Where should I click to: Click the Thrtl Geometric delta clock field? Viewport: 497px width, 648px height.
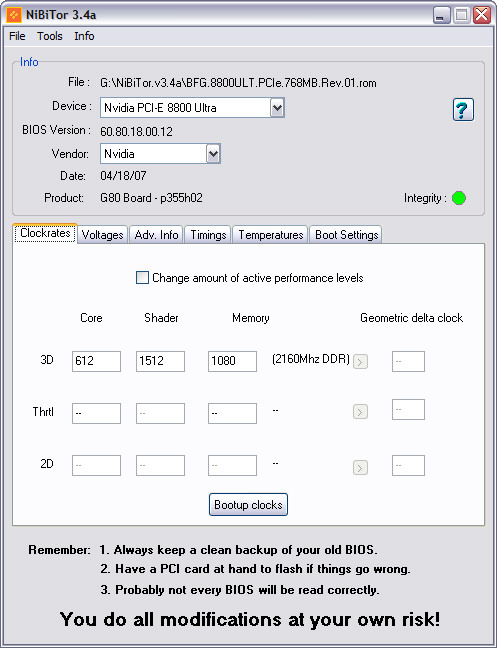pyautogui.click(x=408, y=410)
